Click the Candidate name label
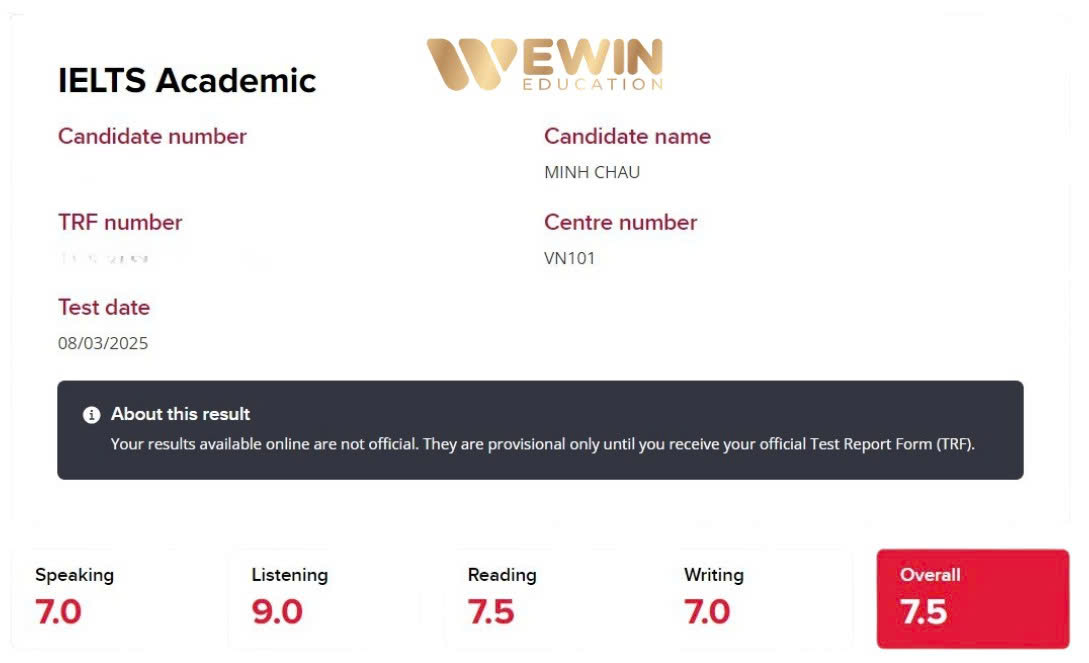1089x663 pixels. point(627,136)
